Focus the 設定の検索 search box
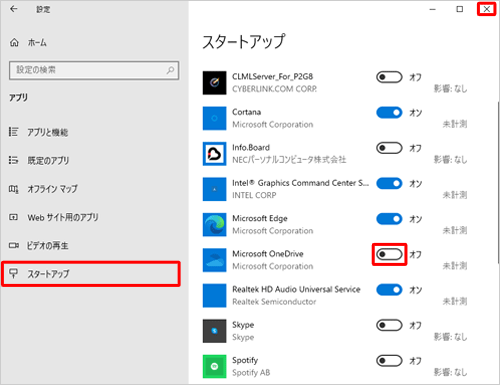 tap(94, 70)
